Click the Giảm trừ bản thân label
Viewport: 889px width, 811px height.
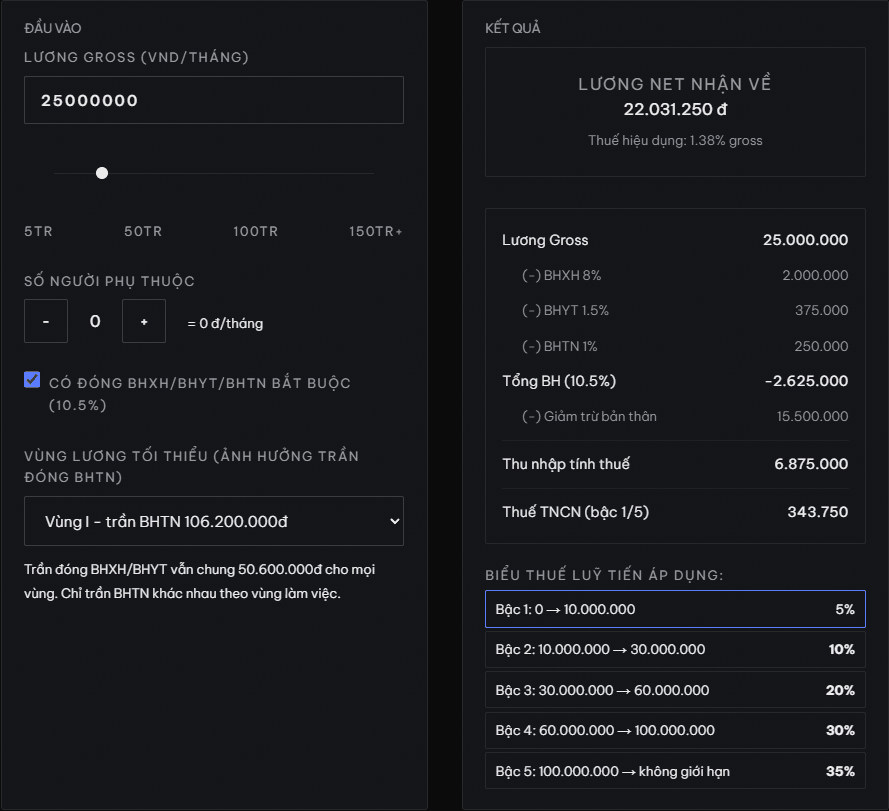[x=589, y=416]
